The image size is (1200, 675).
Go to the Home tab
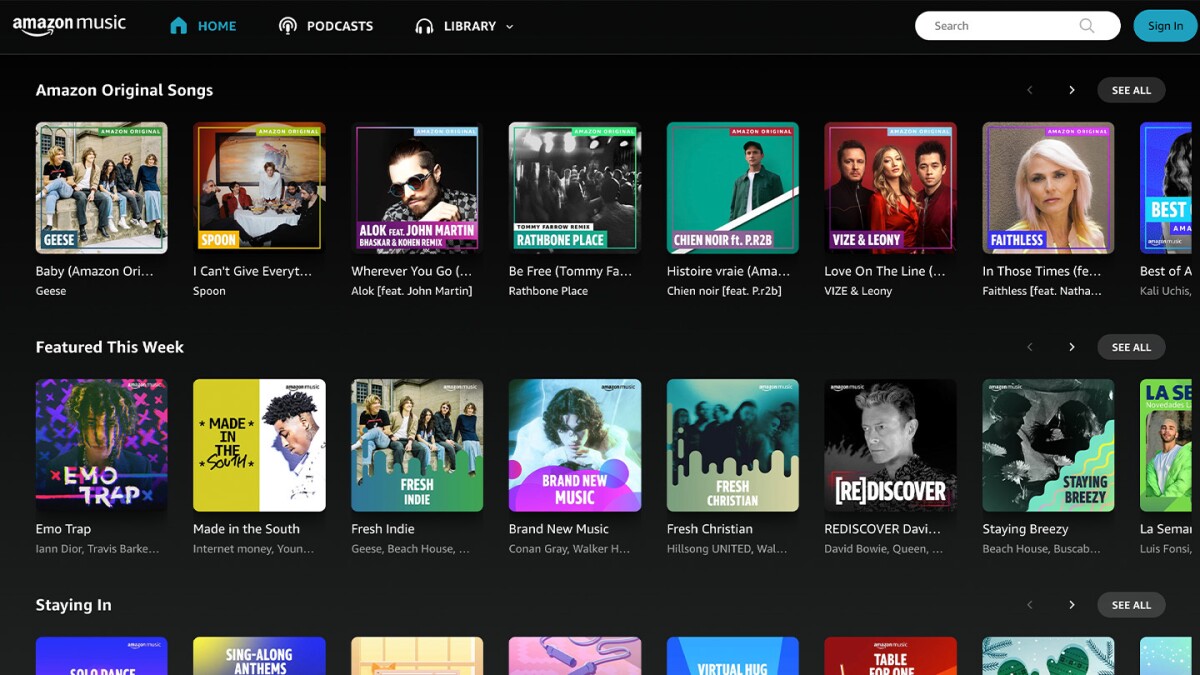click(x=216, y=26)
